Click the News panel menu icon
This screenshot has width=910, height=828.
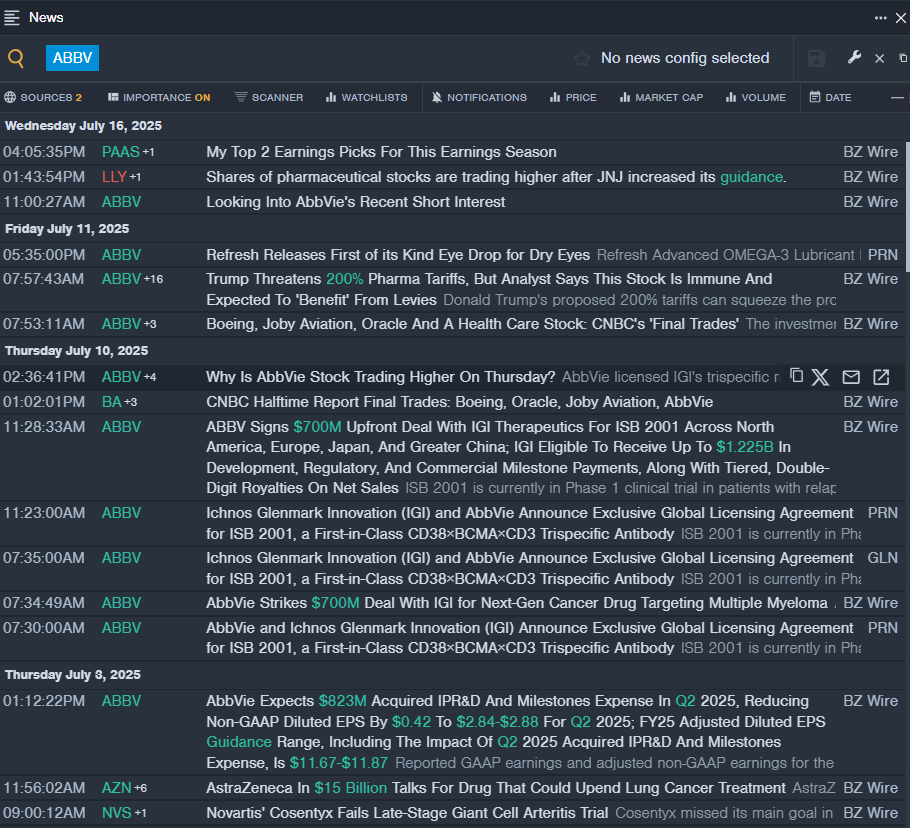(12, 17)
